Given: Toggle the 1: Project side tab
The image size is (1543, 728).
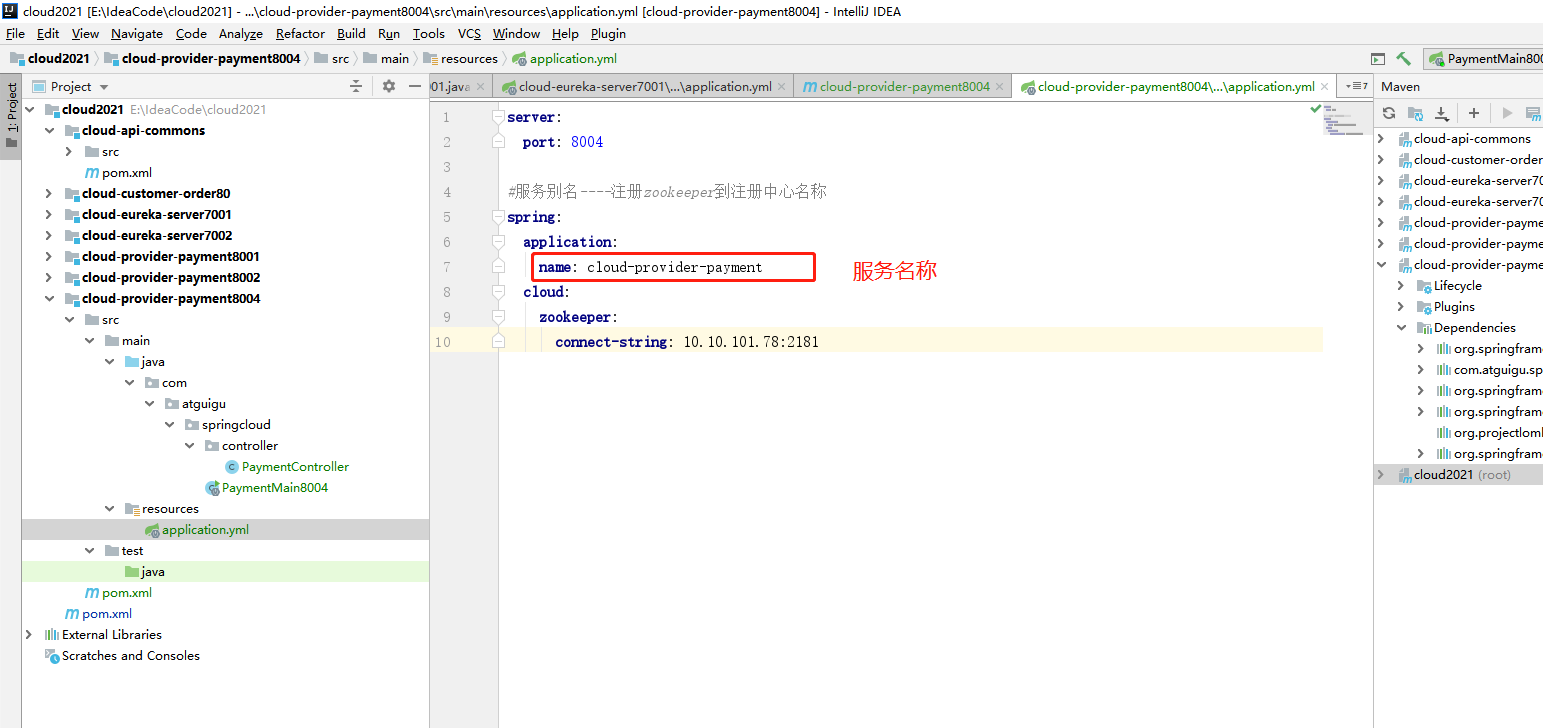Looking at the screenshot, I should [11, 115].
